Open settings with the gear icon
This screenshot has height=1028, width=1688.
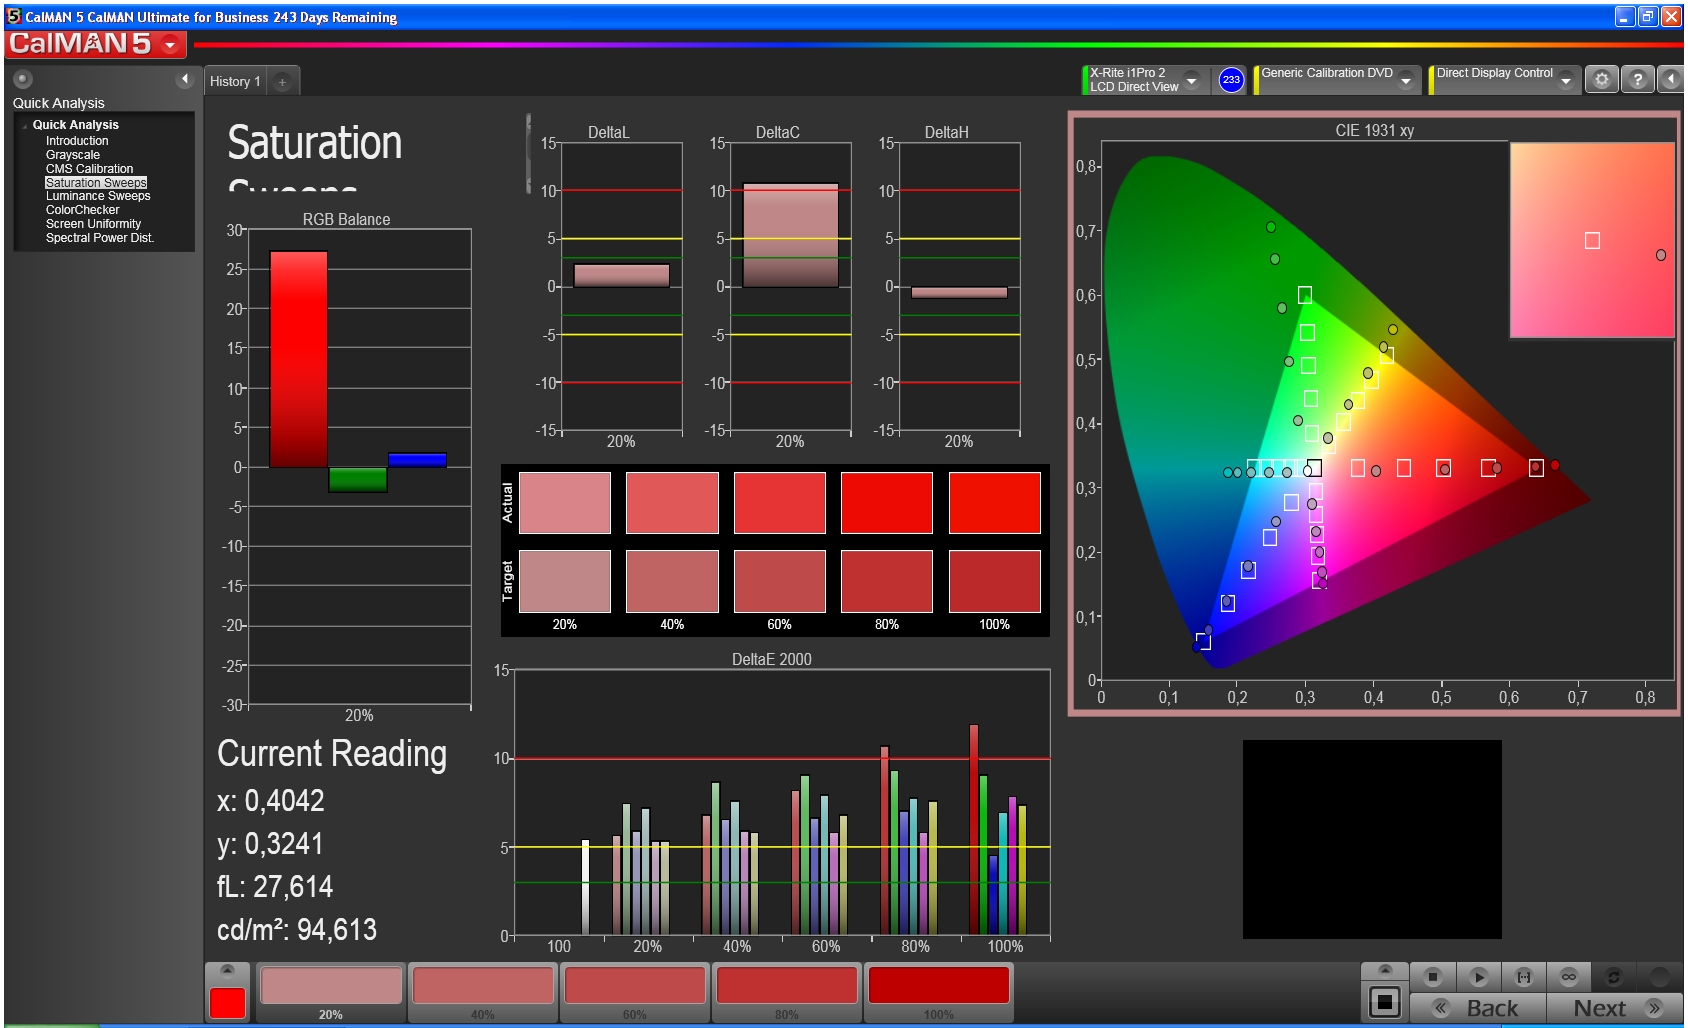point(1602,79)
